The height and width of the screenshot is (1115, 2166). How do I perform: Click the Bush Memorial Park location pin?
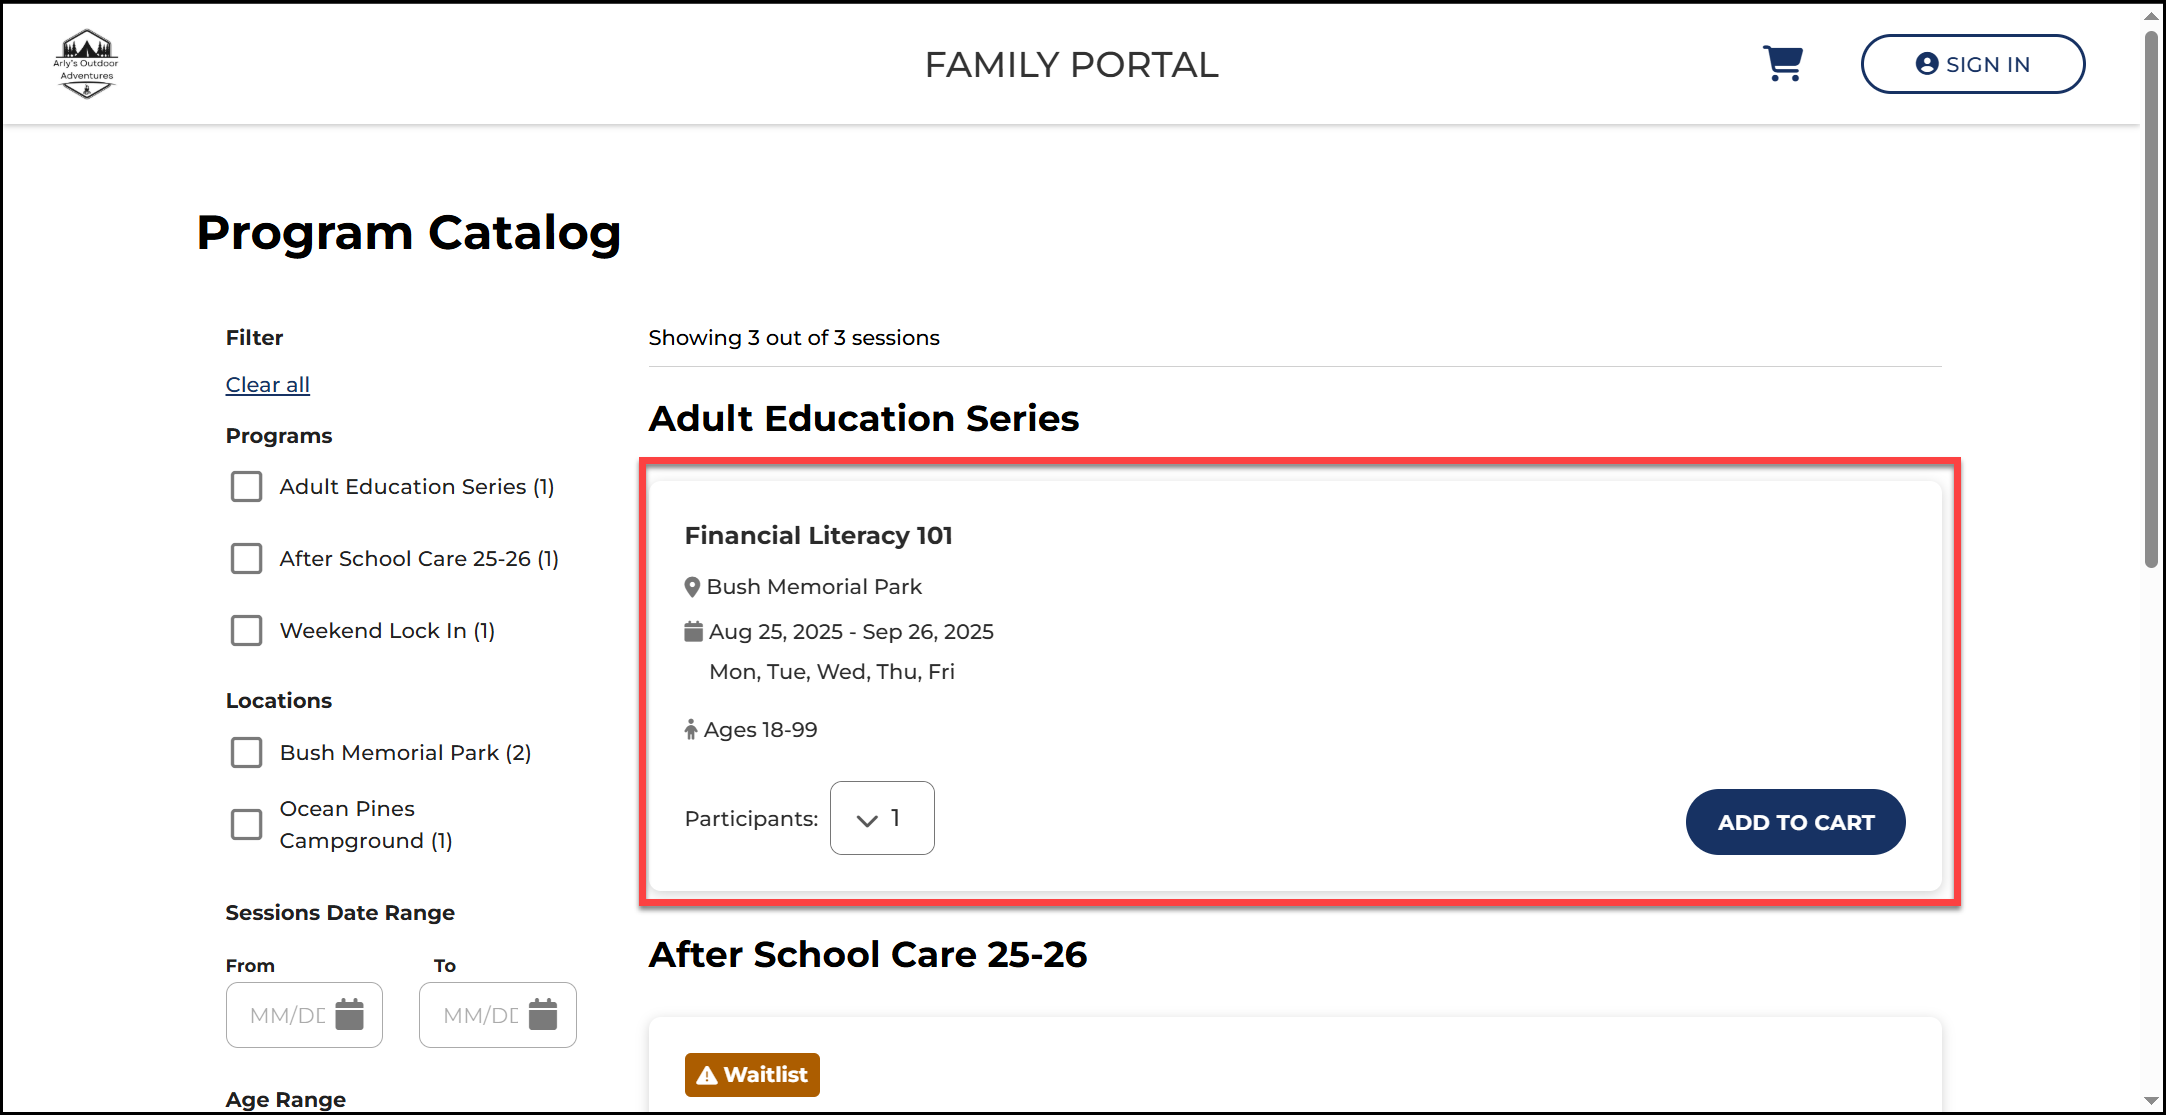click(692, 587)
